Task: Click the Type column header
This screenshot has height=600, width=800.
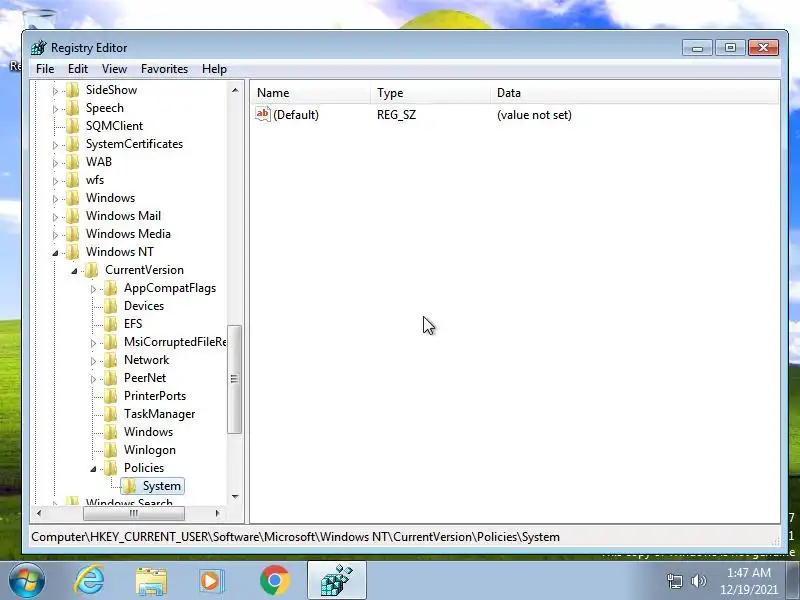Action: [431, 93]
